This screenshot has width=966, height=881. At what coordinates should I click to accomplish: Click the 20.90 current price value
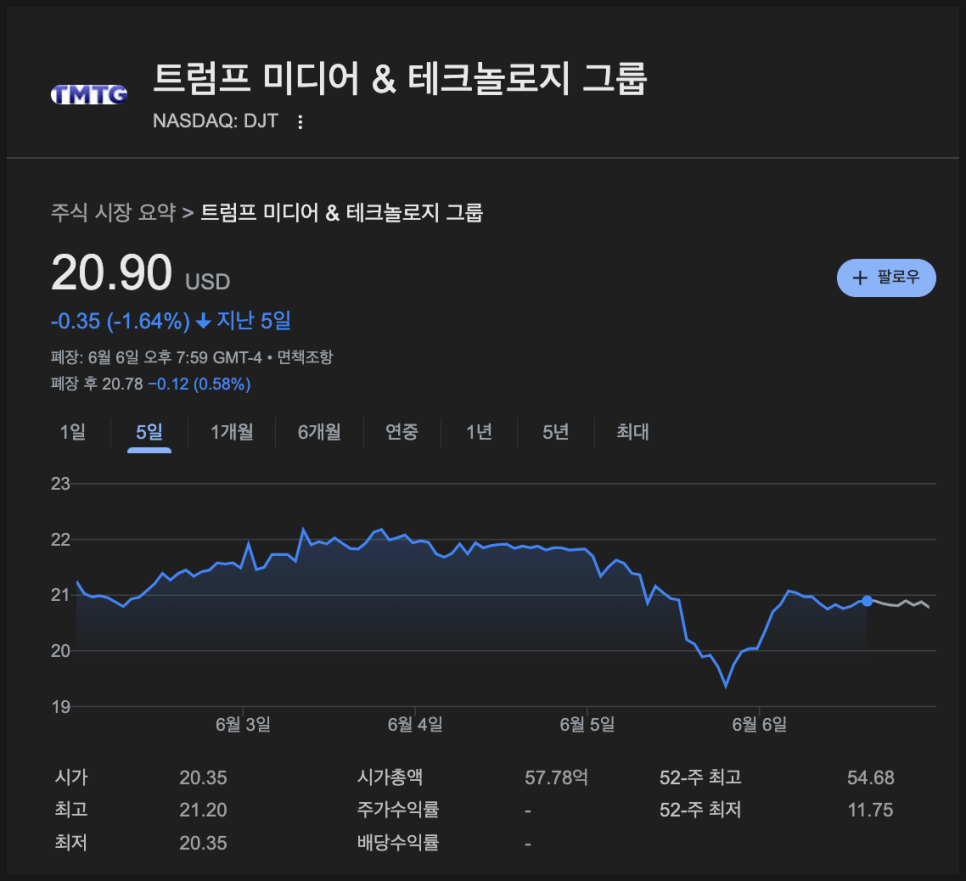coord(112,272)
